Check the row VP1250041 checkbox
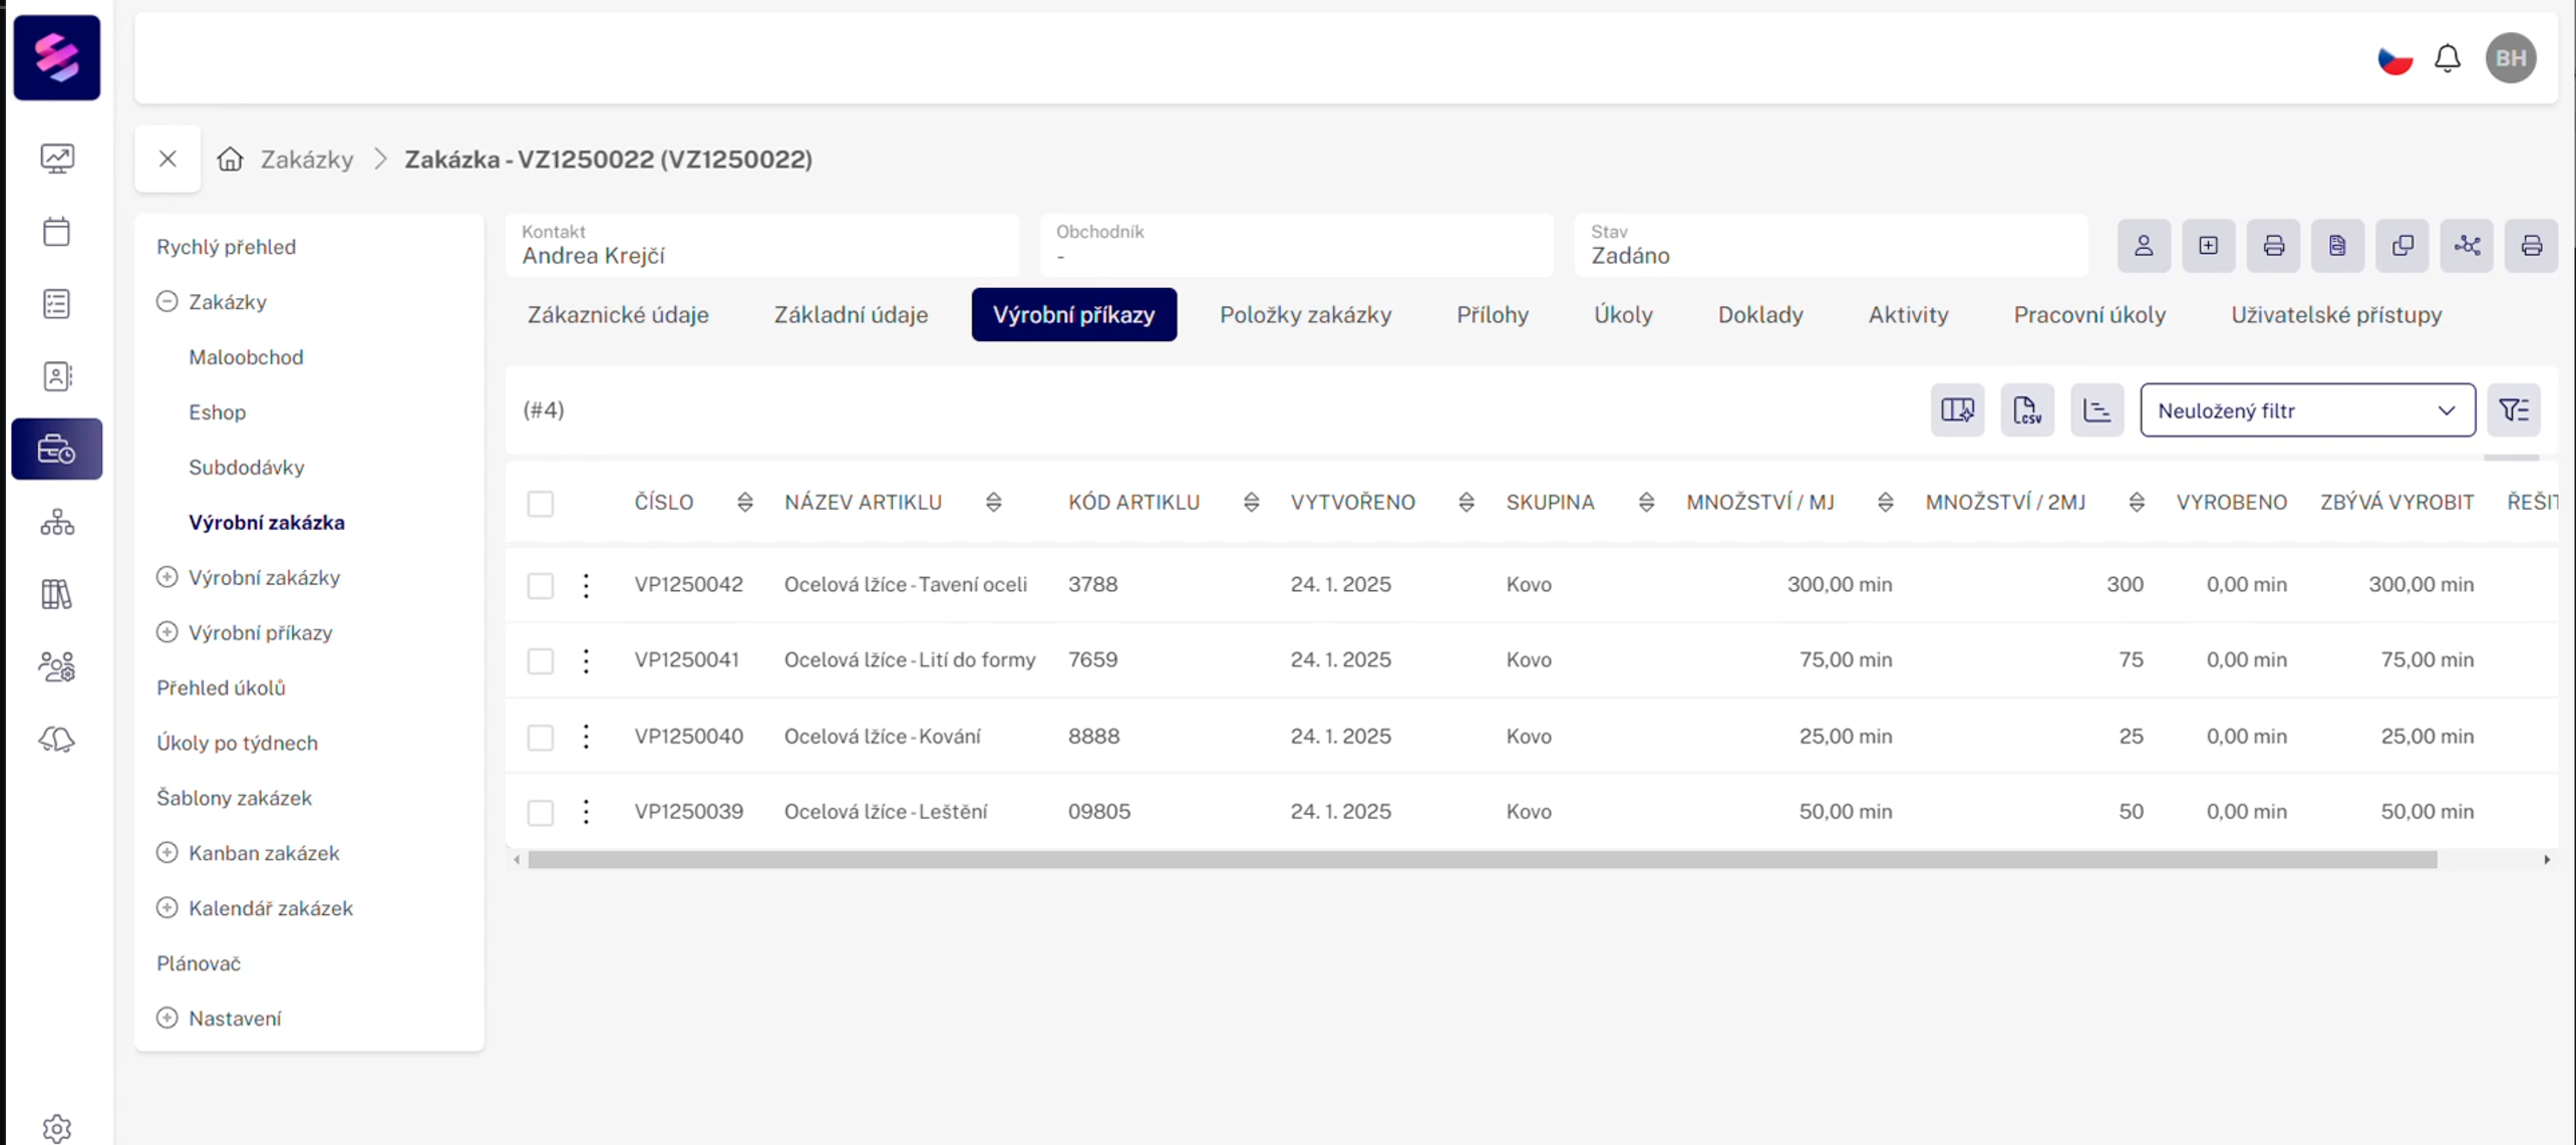The image size is (2576, 1145). [540, 661]
